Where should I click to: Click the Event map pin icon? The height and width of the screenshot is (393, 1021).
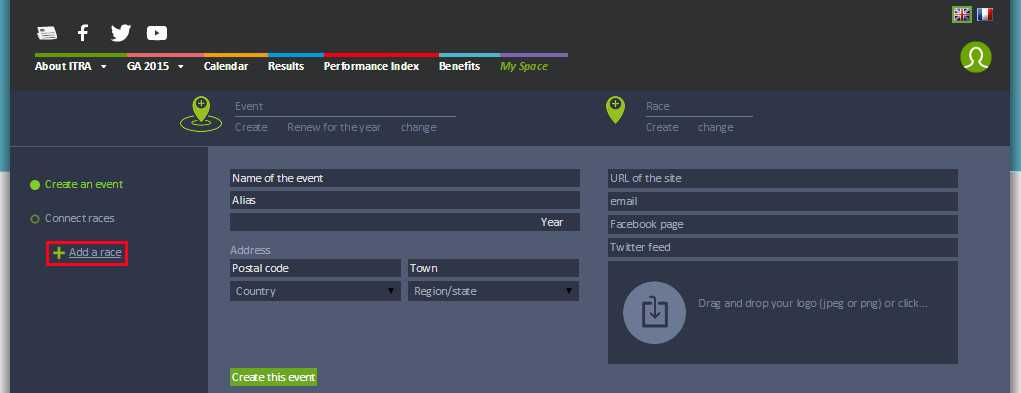pos(201,114)
